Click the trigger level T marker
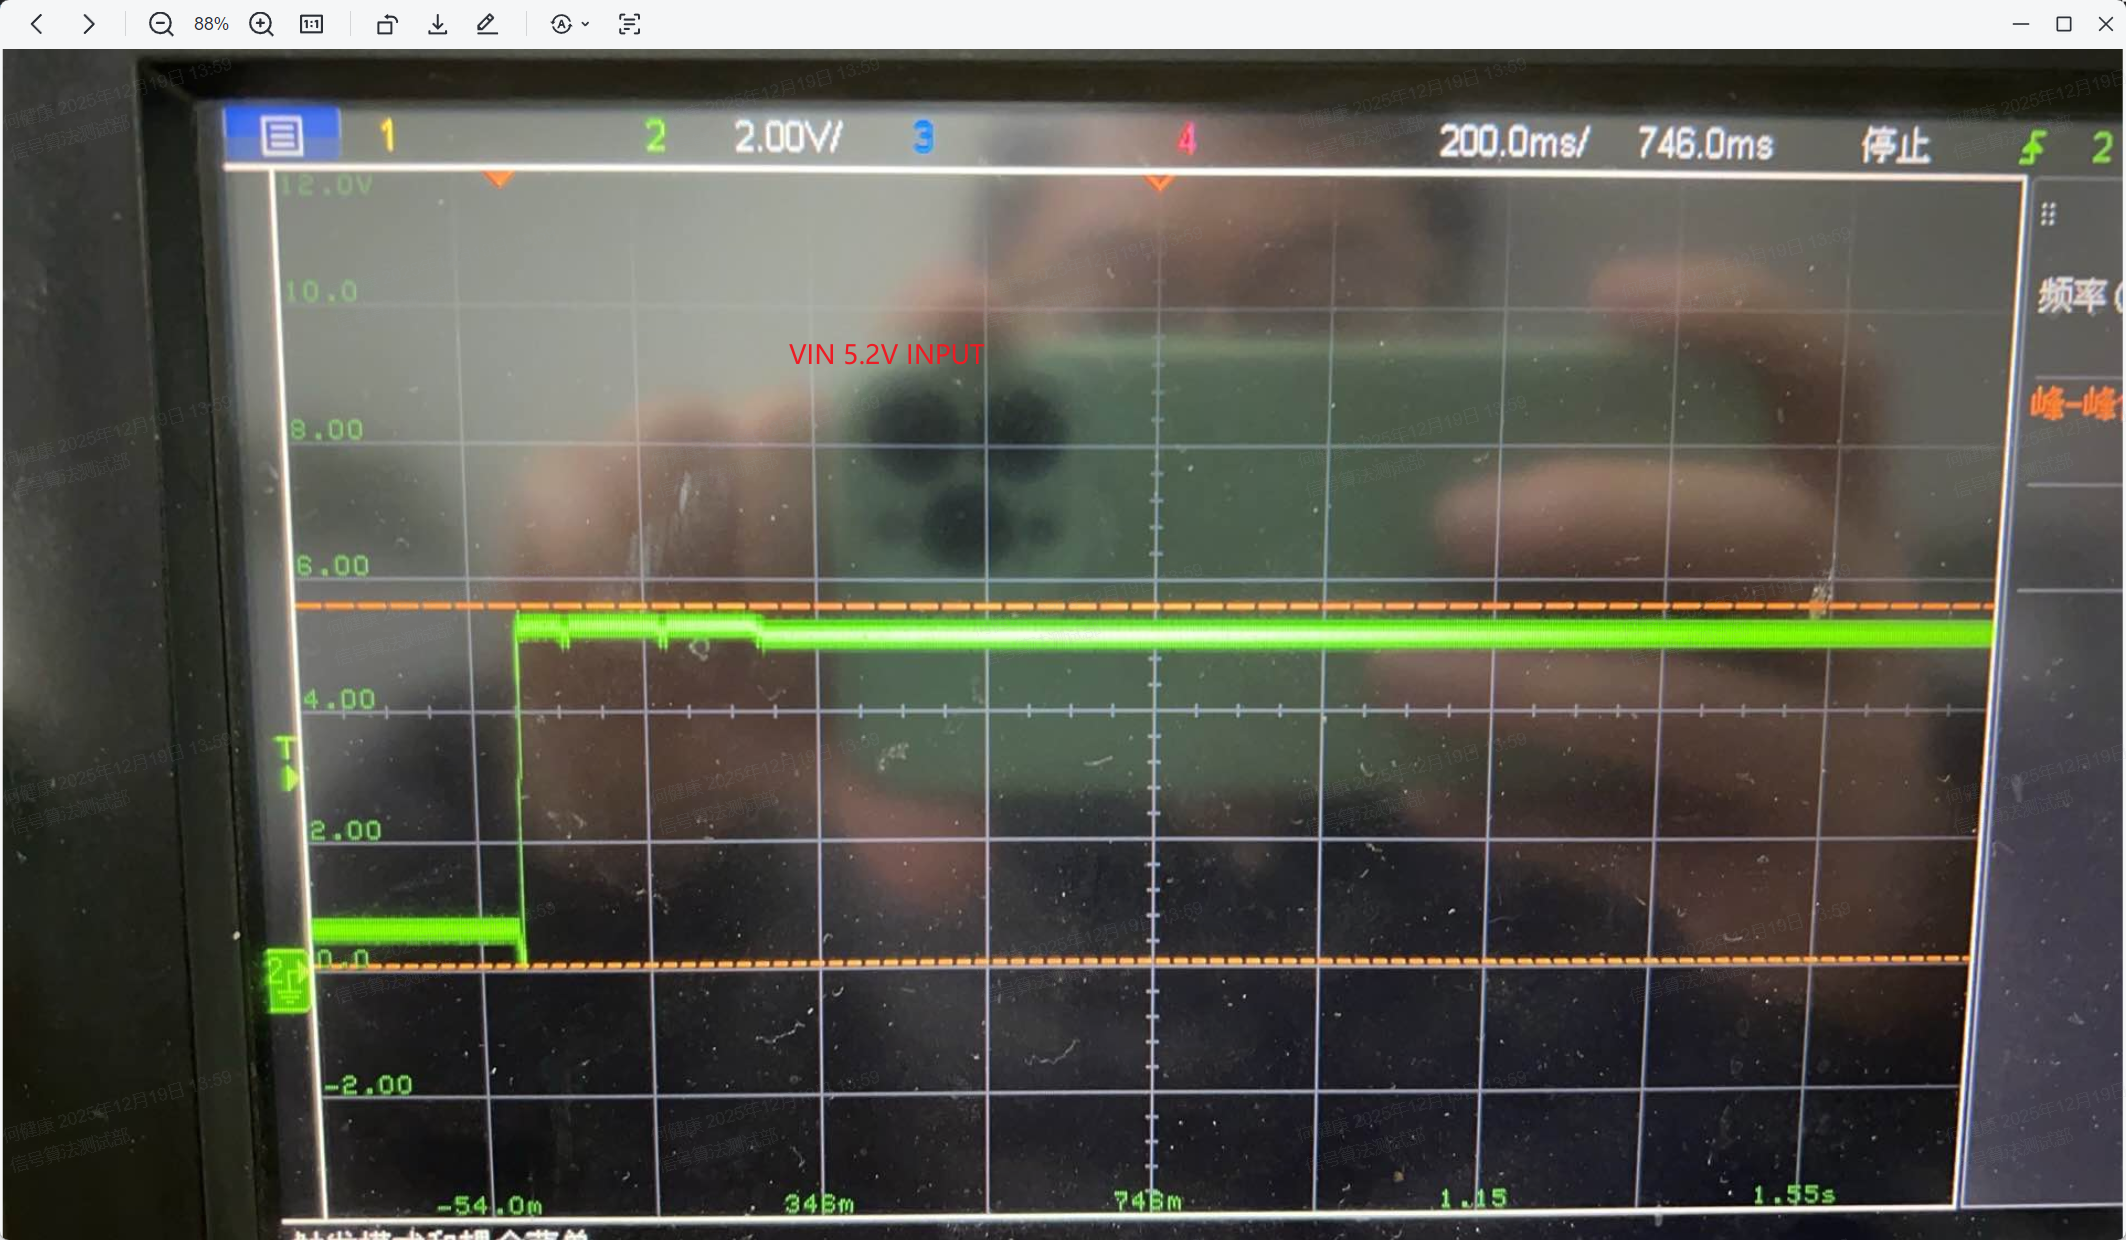The width and height of the screenshot is (2126, 1240). tap(287, 763)
